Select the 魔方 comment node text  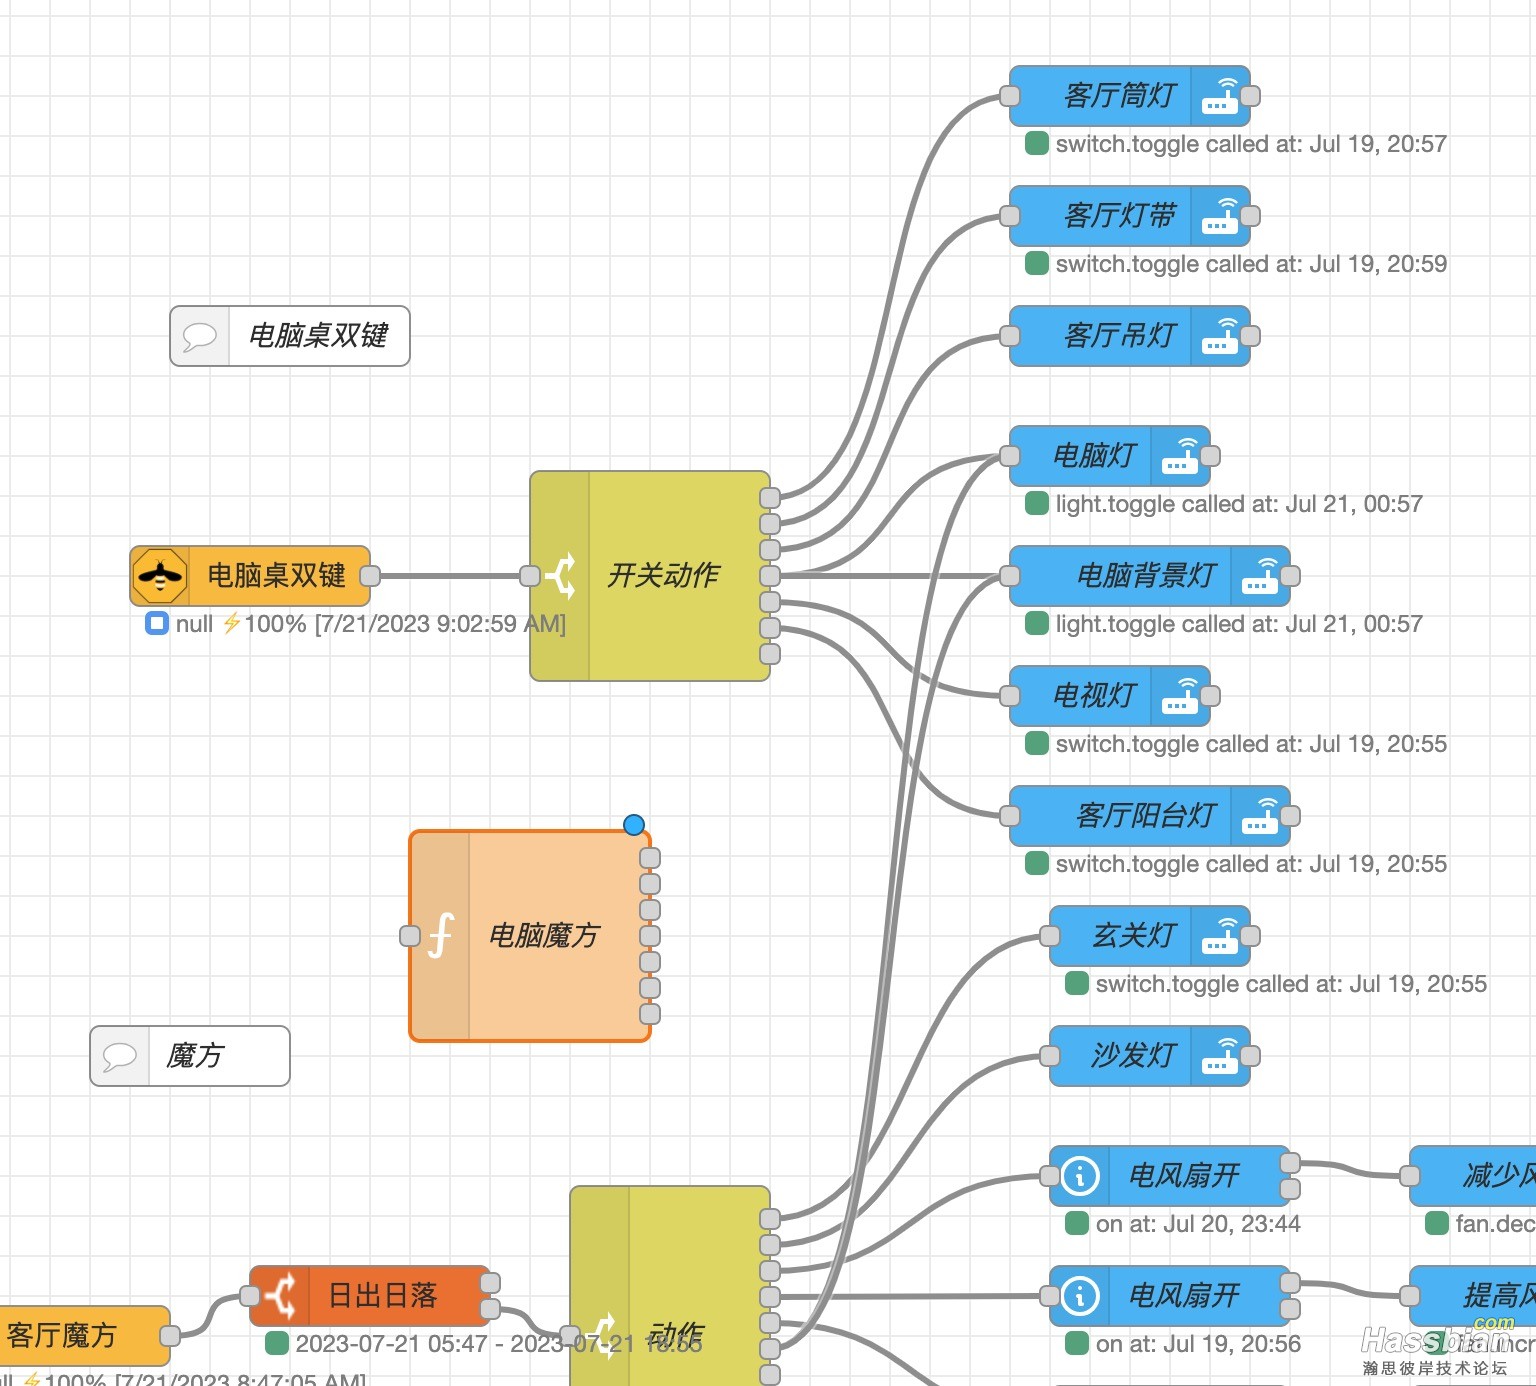(195, 1055)
